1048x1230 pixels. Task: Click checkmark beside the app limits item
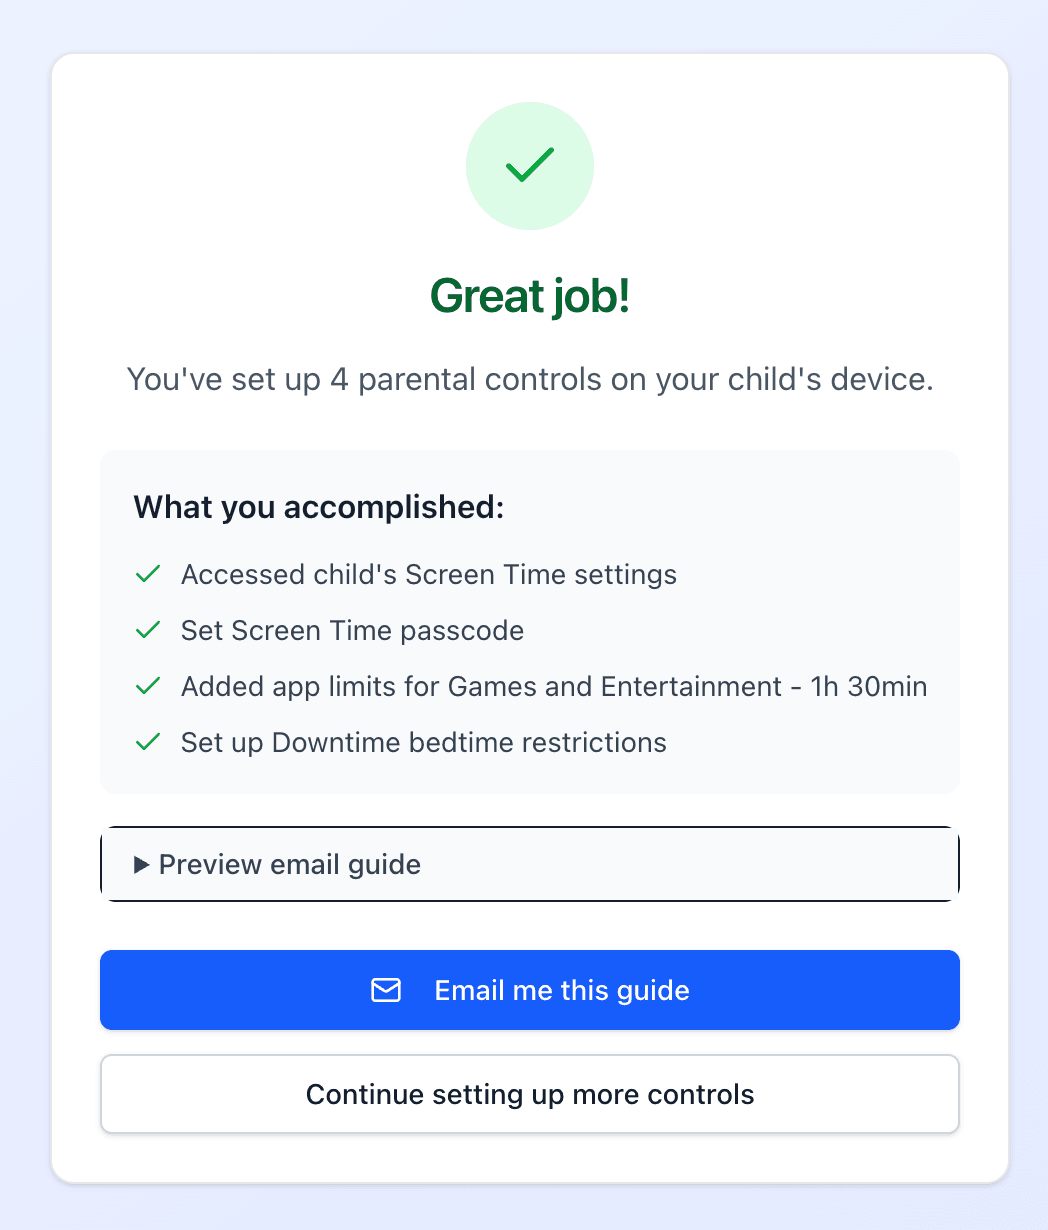click(148, 687)
